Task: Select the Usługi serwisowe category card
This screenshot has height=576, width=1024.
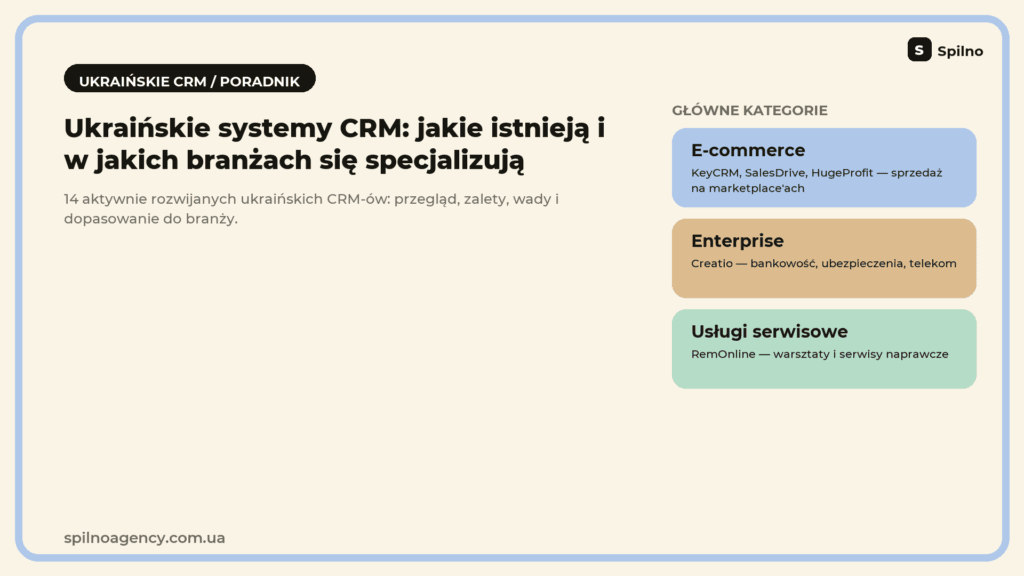Action: tap(824, 349)
